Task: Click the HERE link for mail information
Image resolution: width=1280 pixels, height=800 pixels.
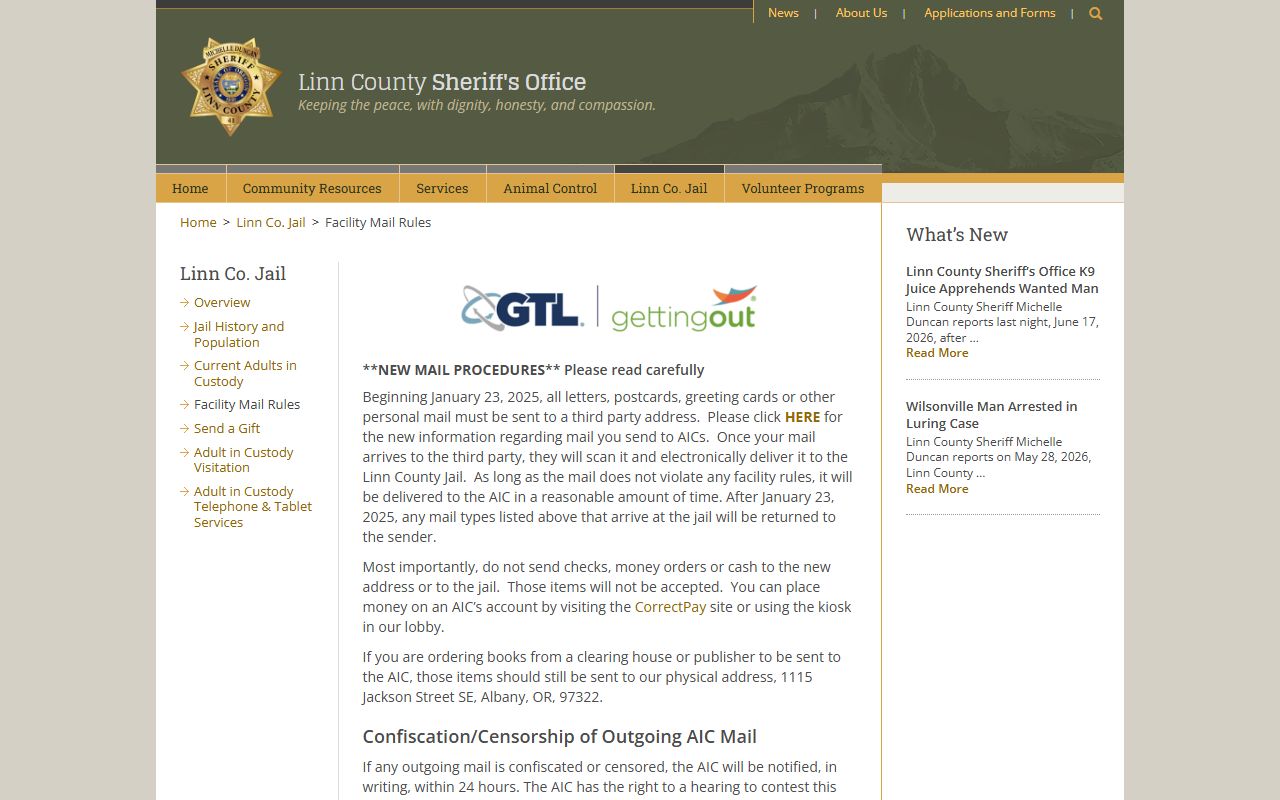Action: tap(802, 417)
